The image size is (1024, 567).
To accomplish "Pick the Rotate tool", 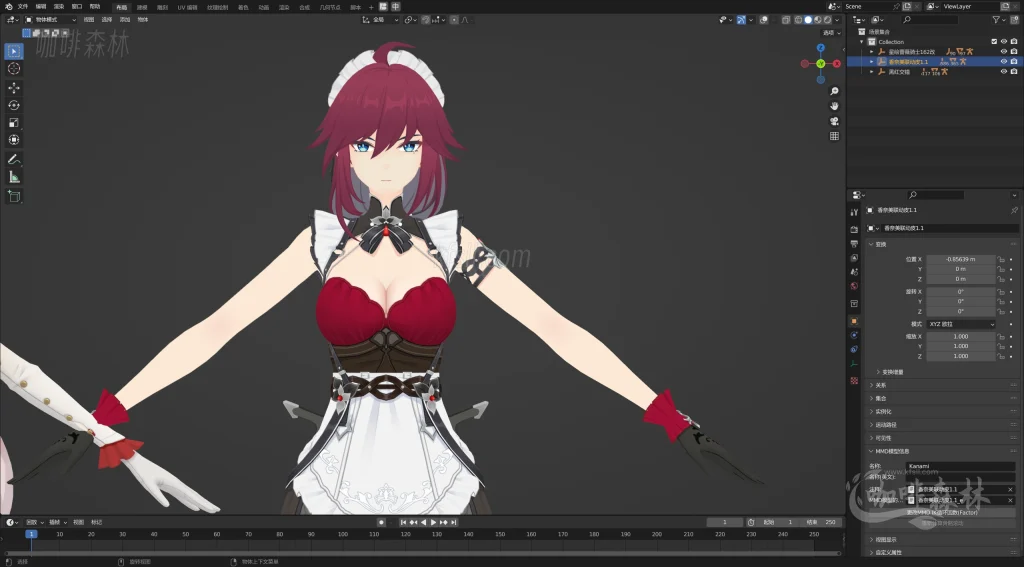I will (14, 105).
